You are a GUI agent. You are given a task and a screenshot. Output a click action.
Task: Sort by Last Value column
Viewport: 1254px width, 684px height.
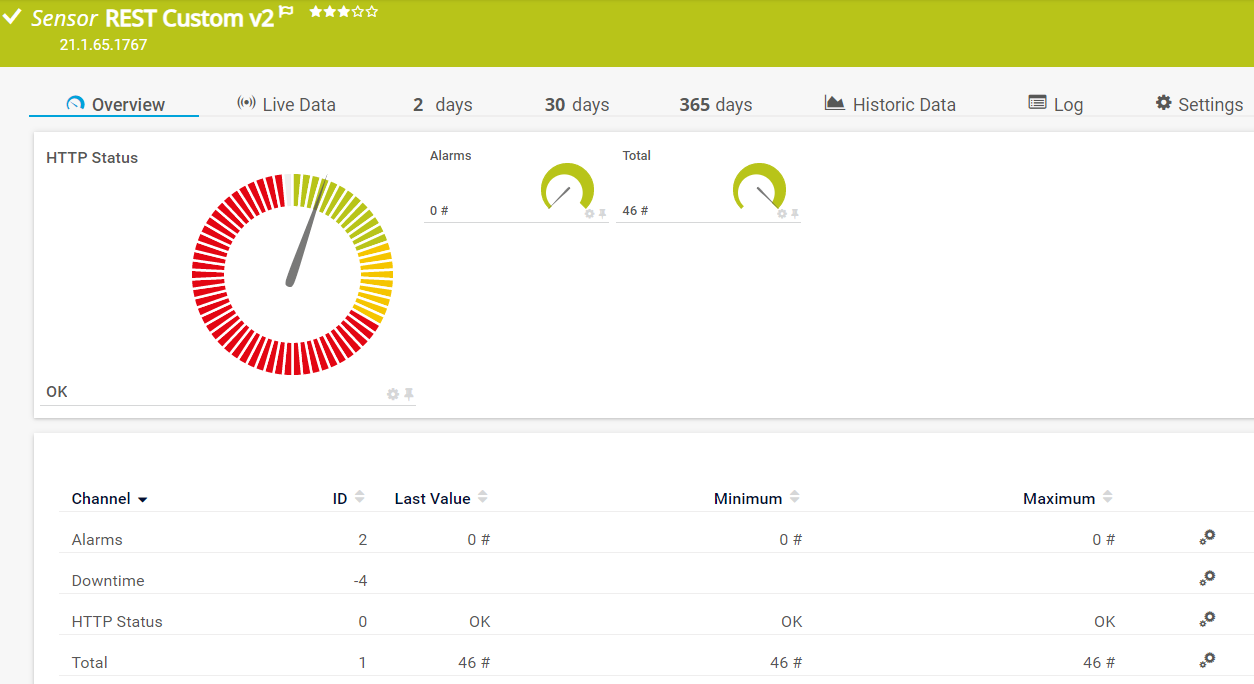tap(483, 497)
